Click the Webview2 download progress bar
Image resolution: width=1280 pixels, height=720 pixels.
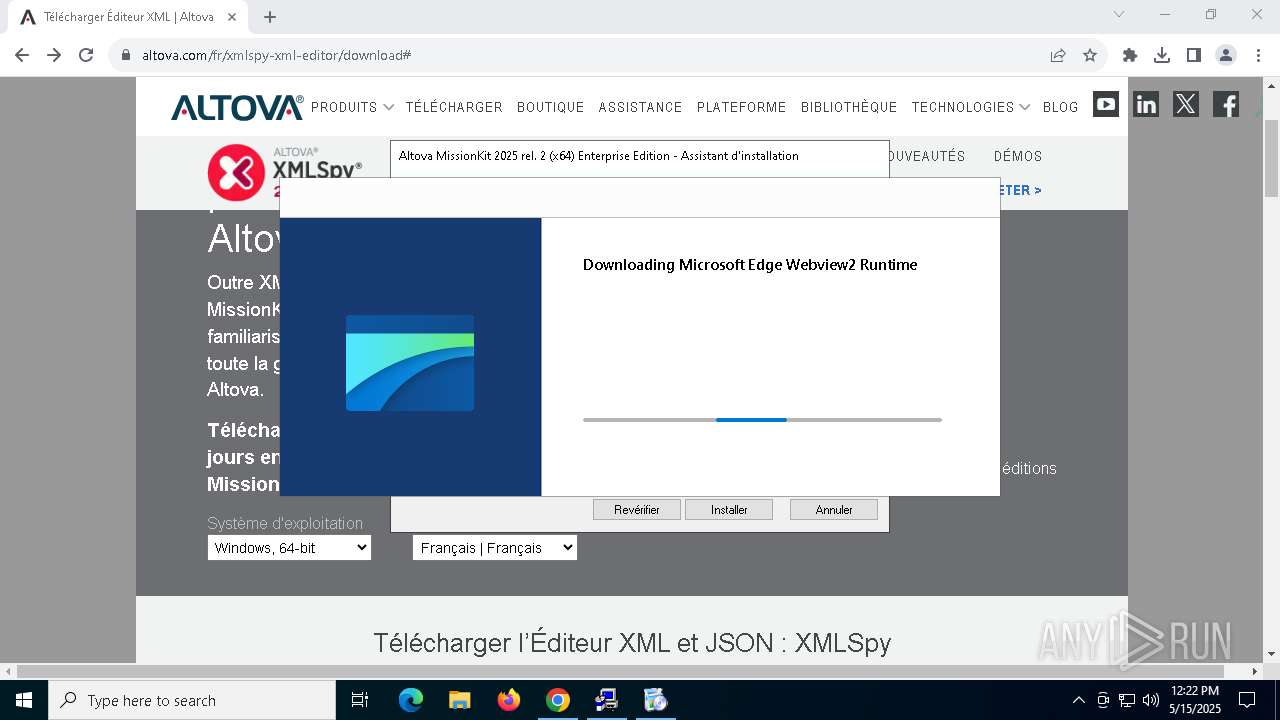(x=762, y=420)
